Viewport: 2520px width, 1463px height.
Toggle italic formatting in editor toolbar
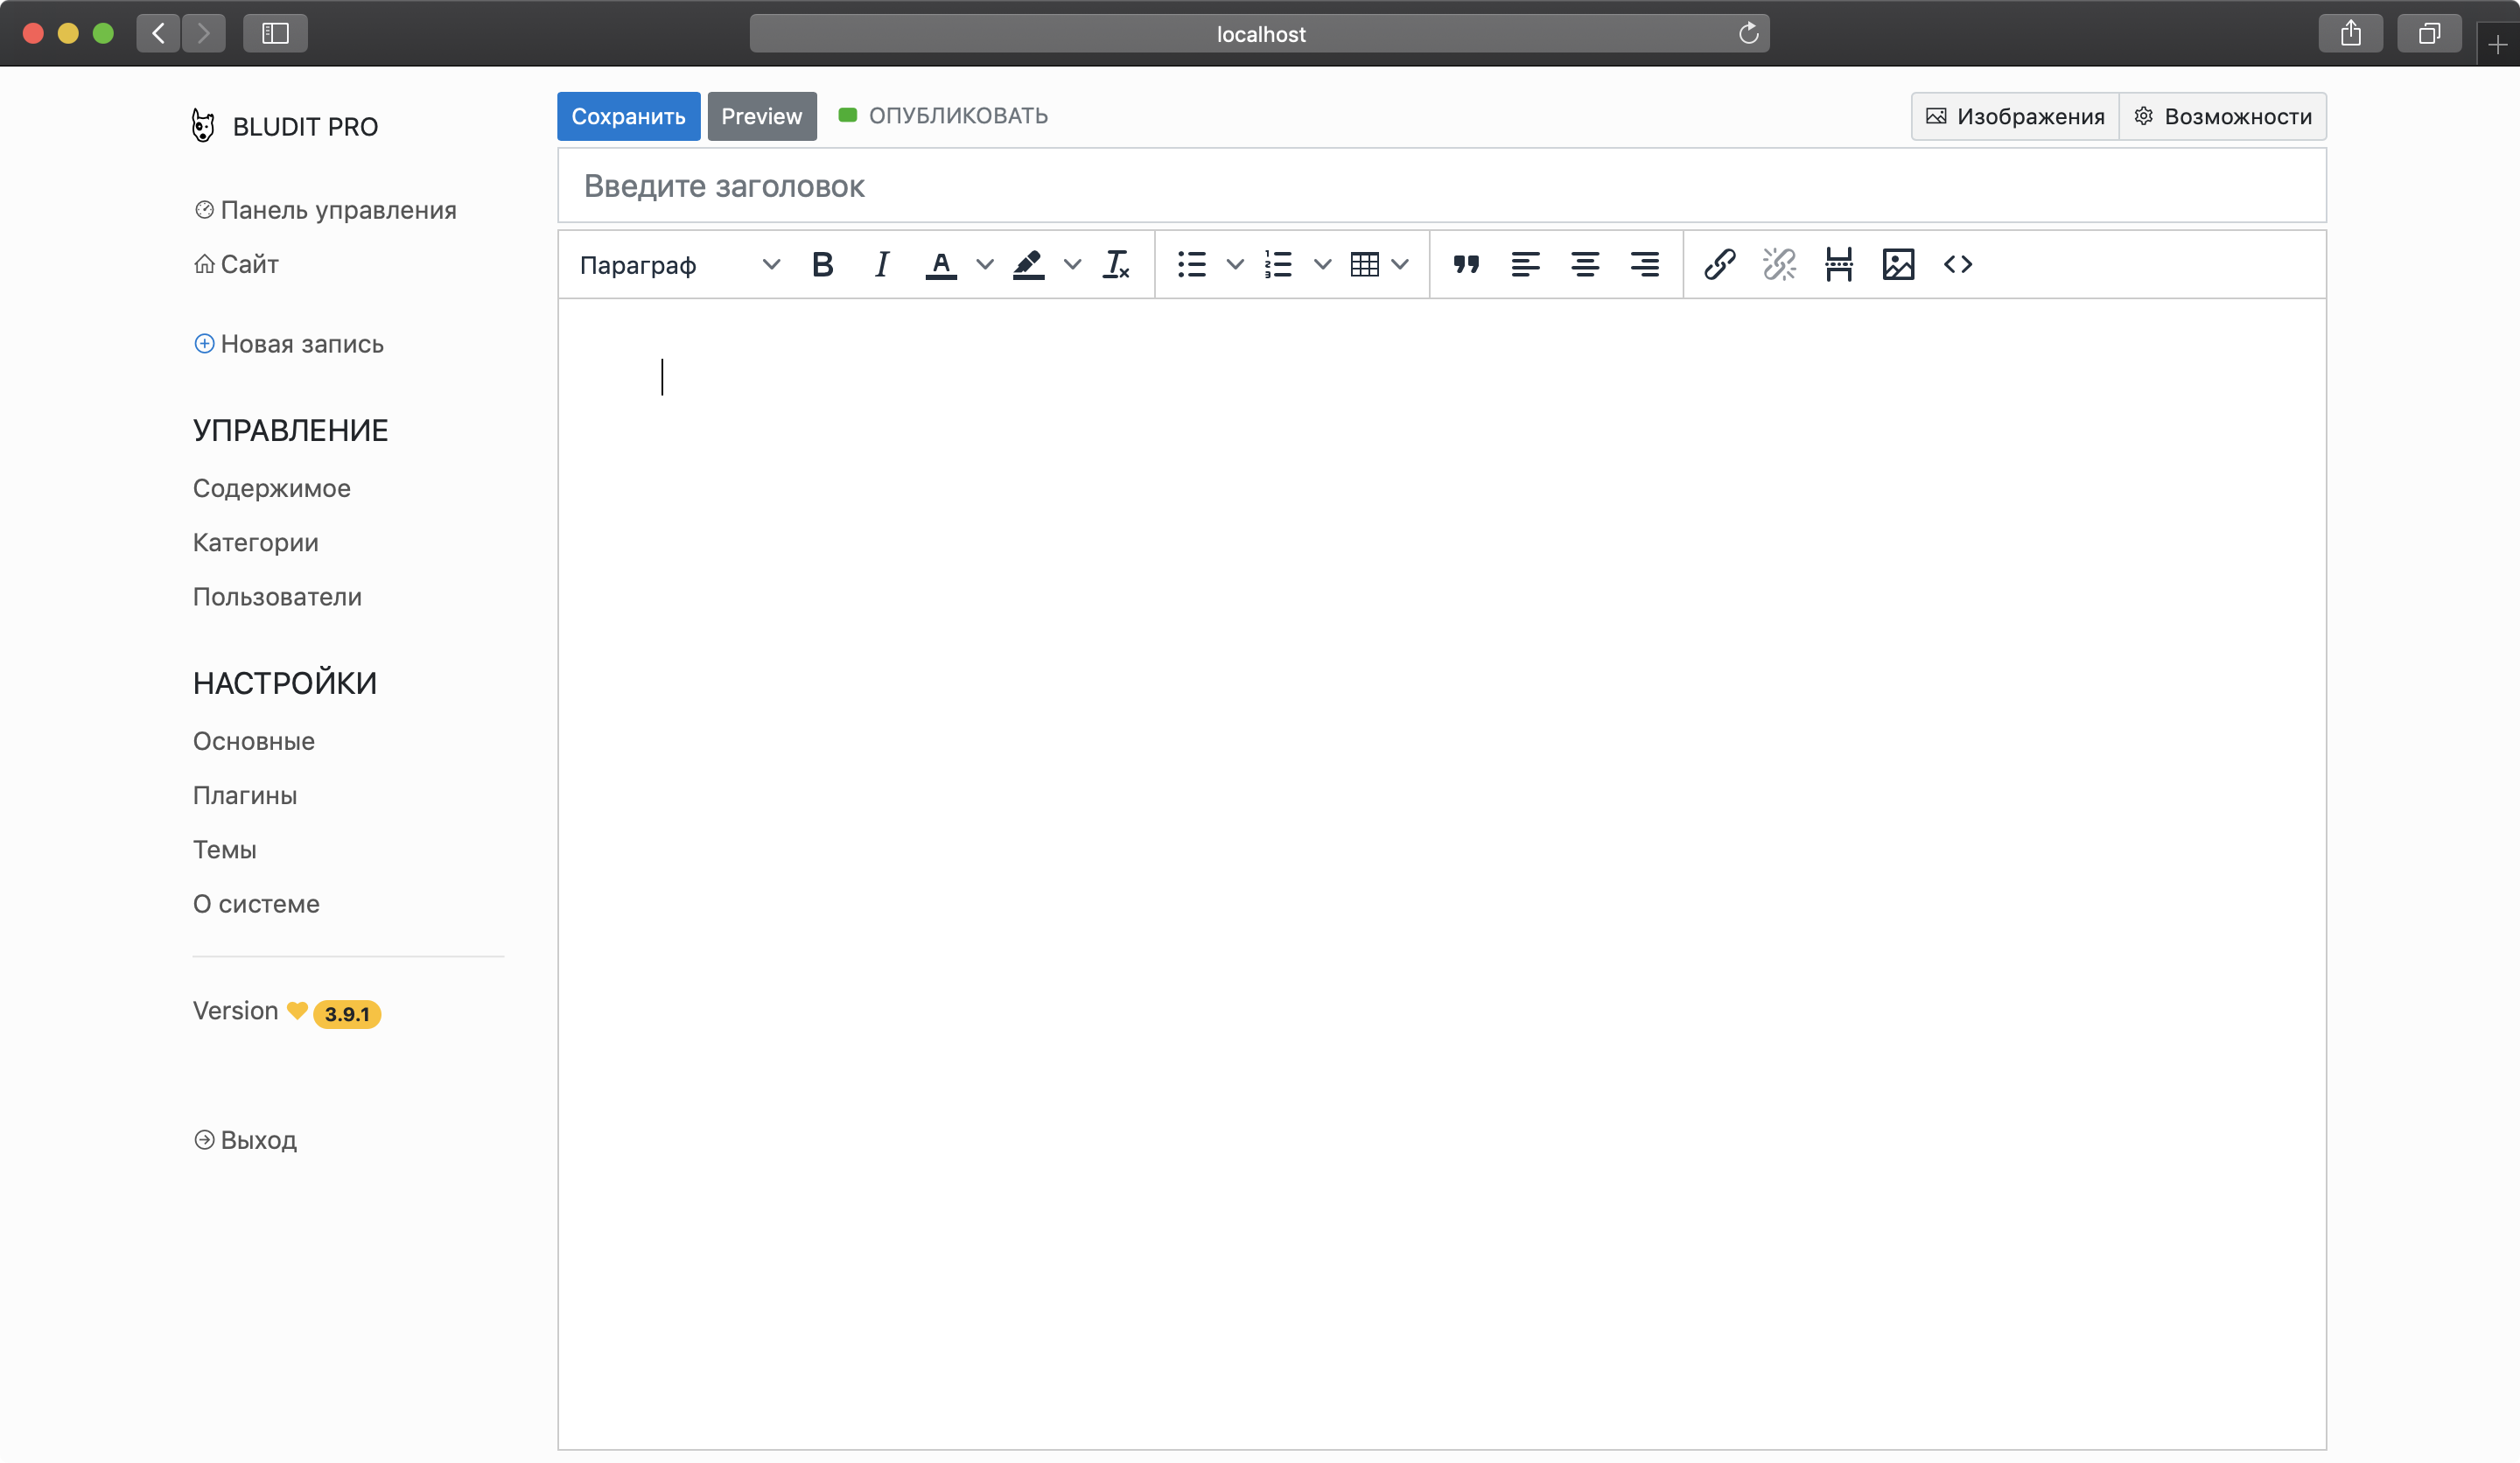(x=881, y=265)
